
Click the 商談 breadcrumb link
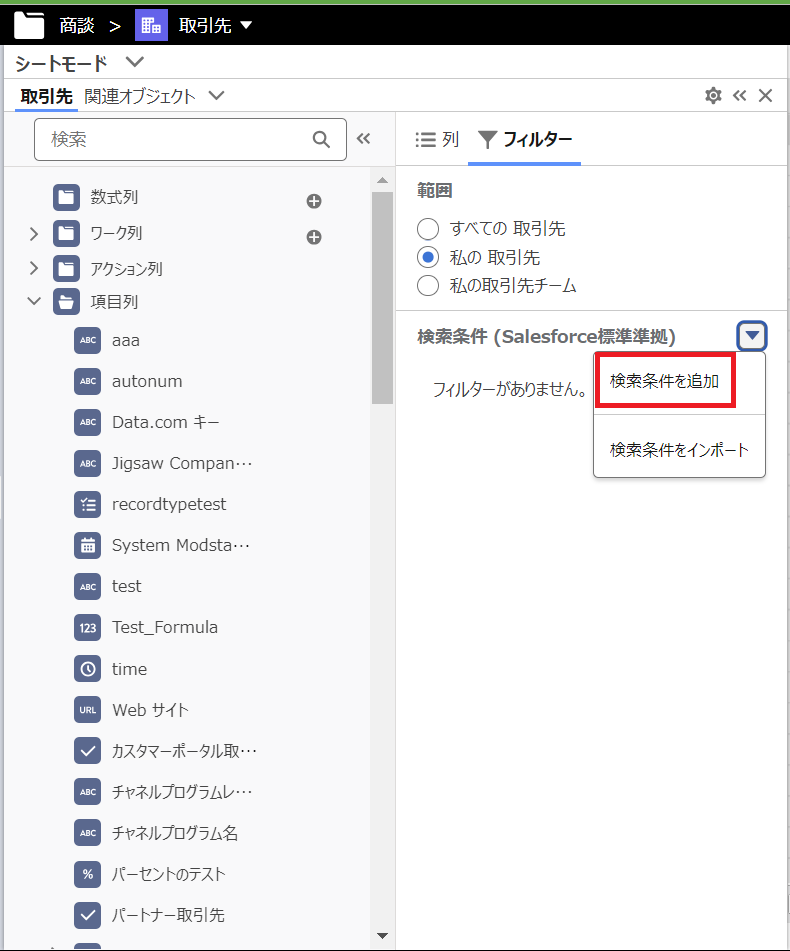tap(77, 25)
